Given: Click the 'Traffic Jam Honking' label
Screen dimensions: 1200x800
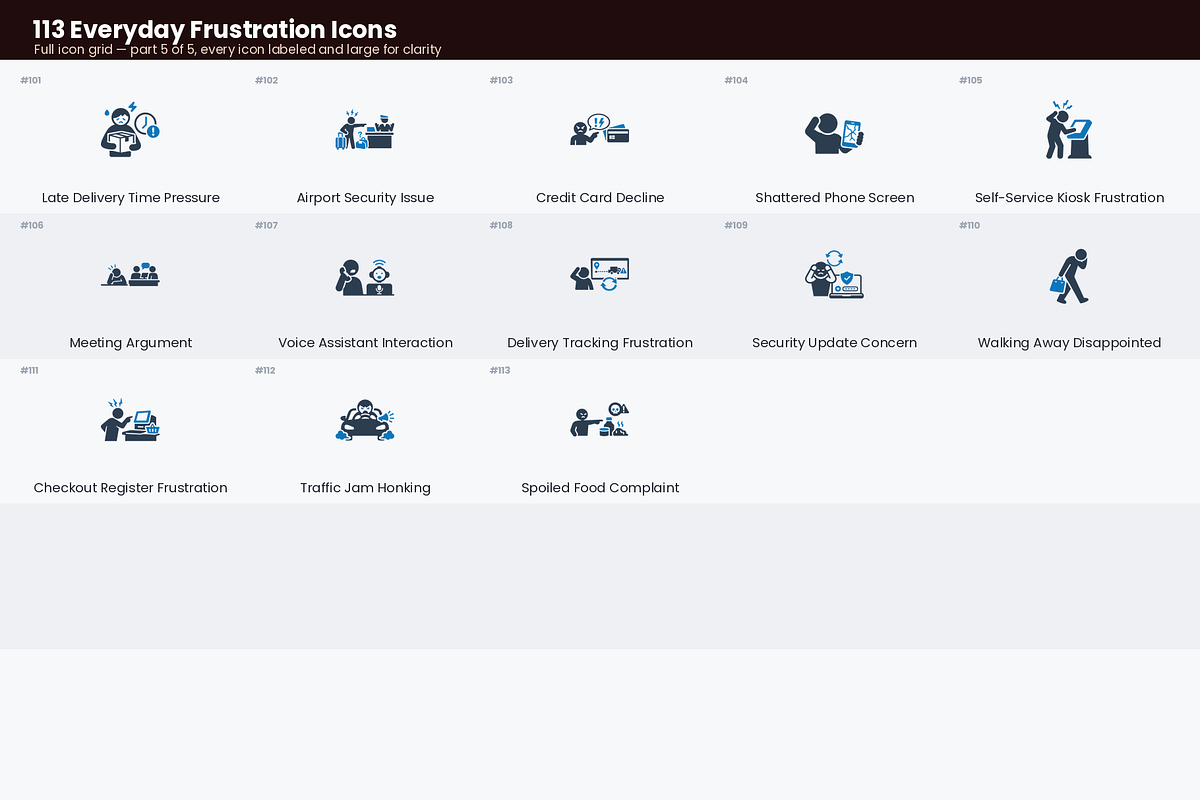Looking at the screenshot, I should pos(365,488).
